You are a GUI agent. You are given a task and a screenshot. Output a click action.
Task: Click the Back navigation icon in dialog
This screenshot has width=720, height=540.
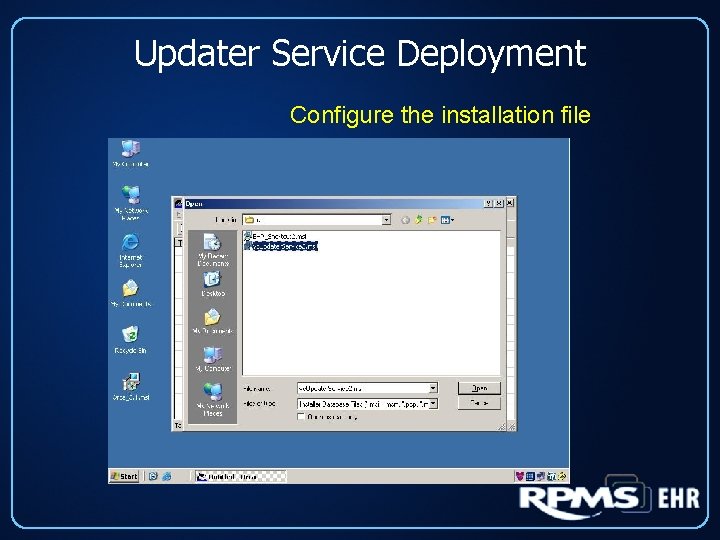(405, 220)
